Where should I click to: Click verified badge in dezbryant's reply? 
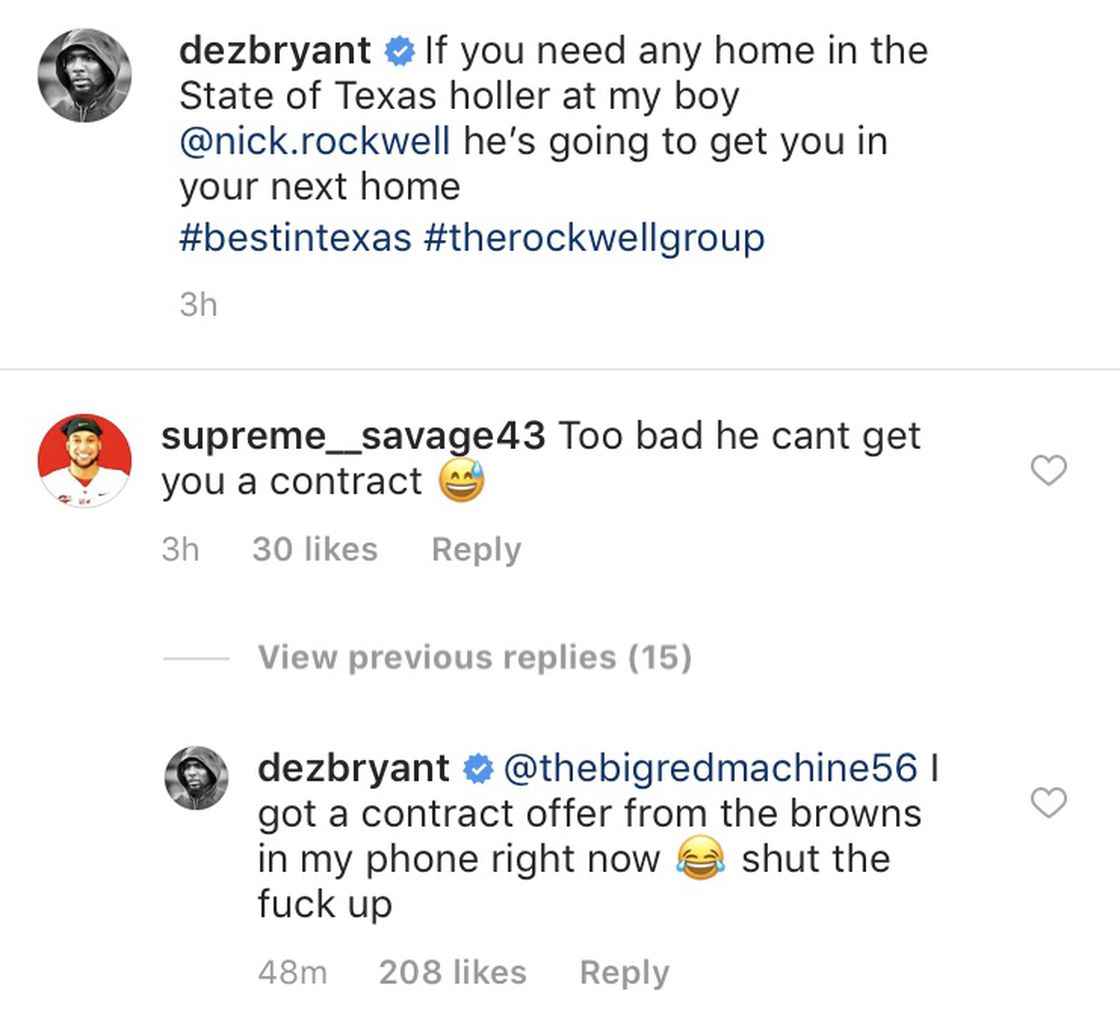click(478, 769)
